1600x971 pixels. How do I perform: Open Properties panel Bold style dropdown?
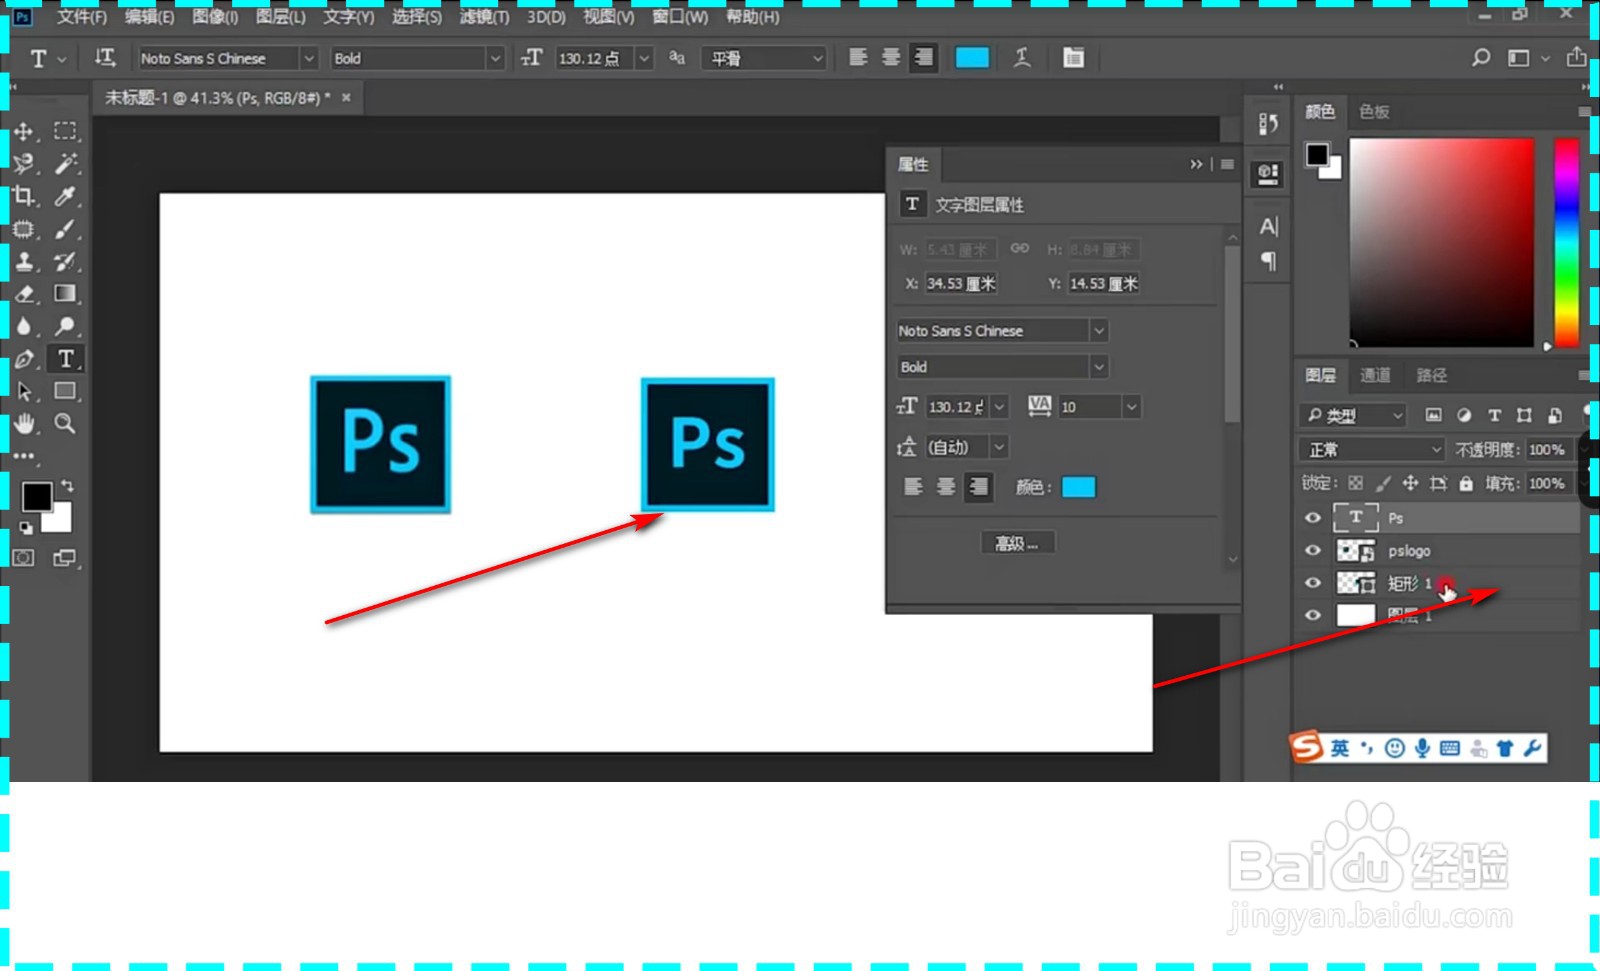(x=1099, y=367)
